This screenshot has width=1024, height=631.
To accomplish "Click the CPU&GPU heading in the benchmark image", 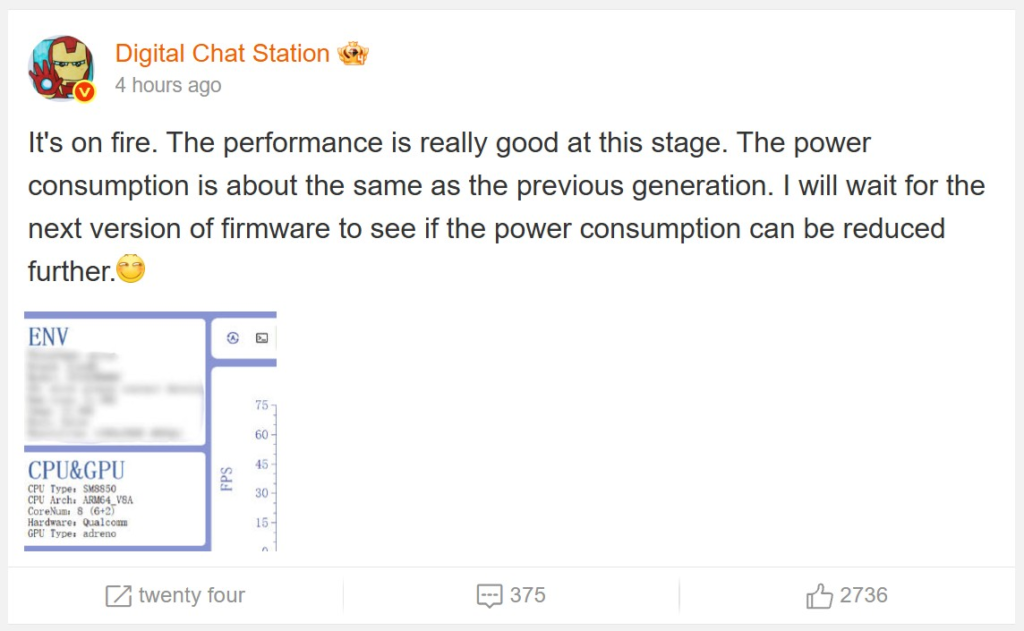I will point(77,470).
